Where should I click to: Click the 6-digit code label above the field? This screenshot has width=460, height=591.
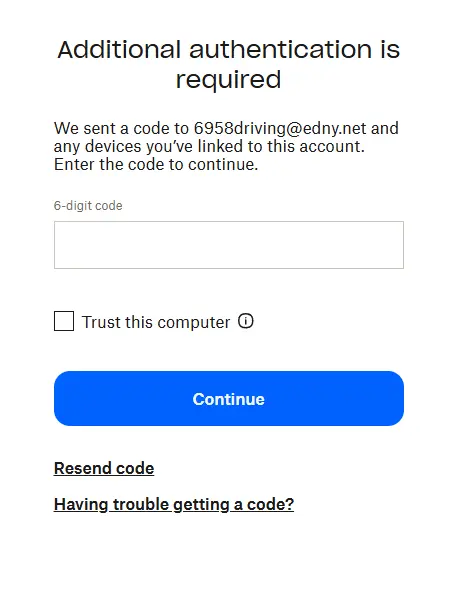pyautogui.click(x=88, y=206)
